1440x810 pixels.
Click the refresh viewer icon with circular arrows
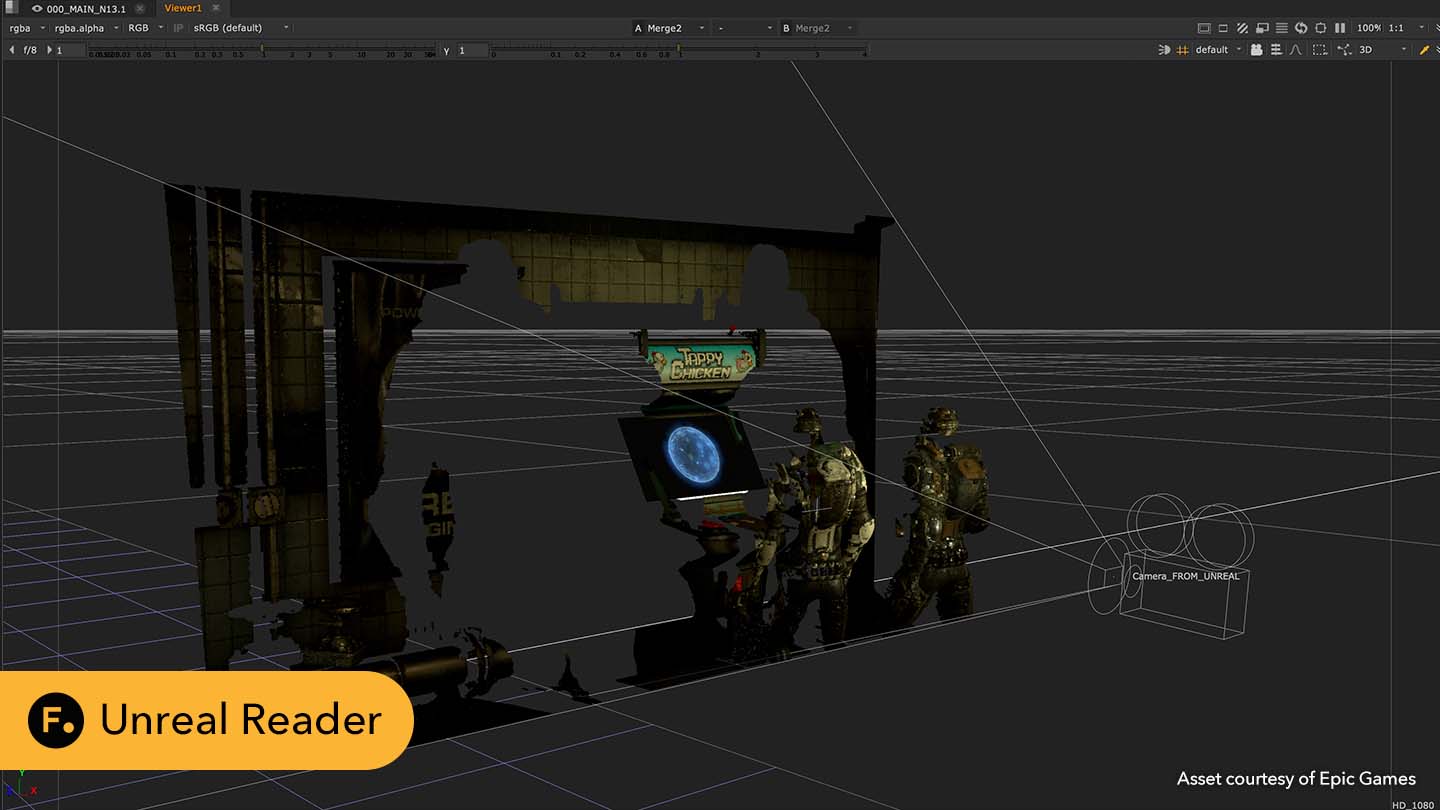[1301, 28]
